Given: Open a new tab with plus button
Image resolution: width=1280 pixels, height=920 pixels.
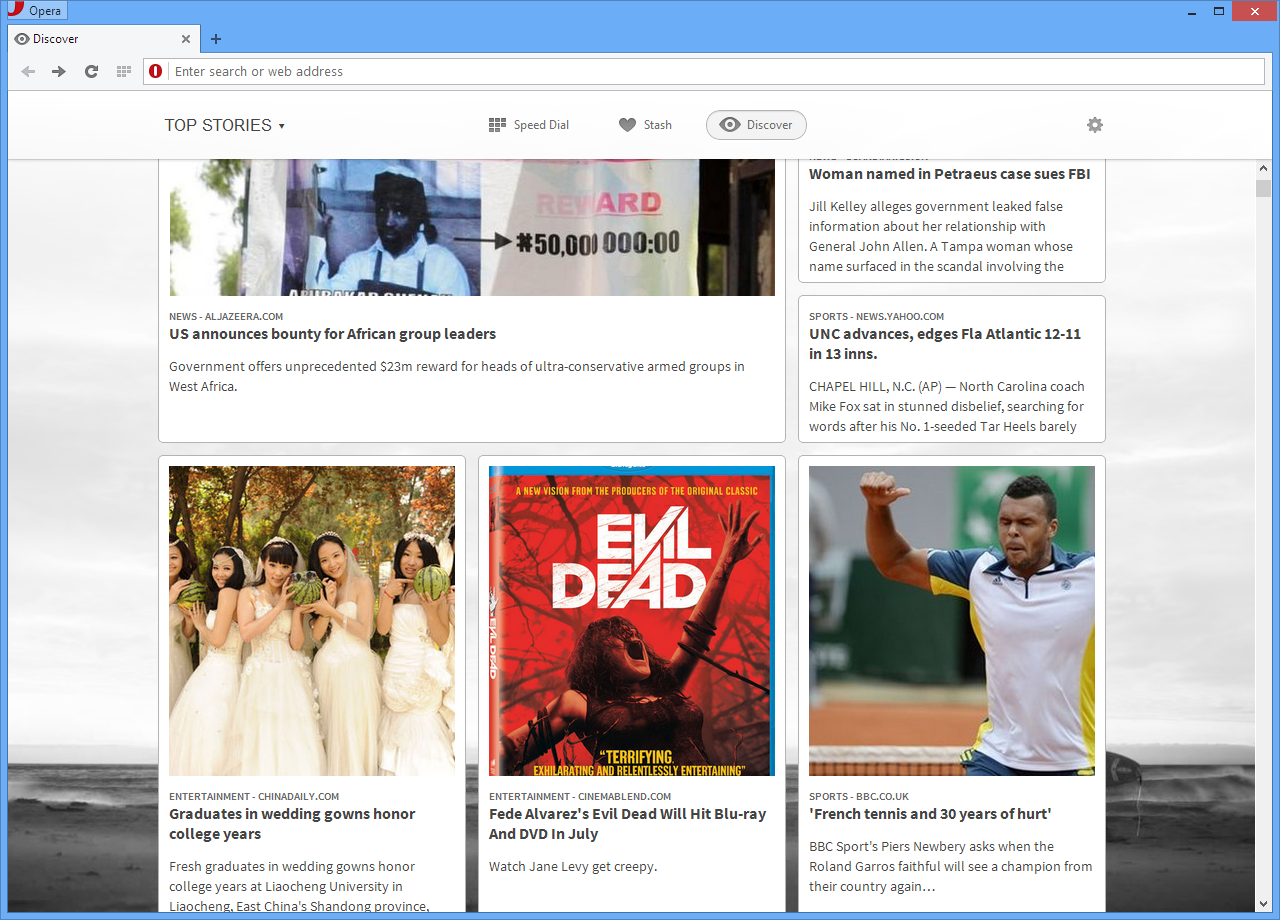Looking at the screenshot, I should (216, 39).
